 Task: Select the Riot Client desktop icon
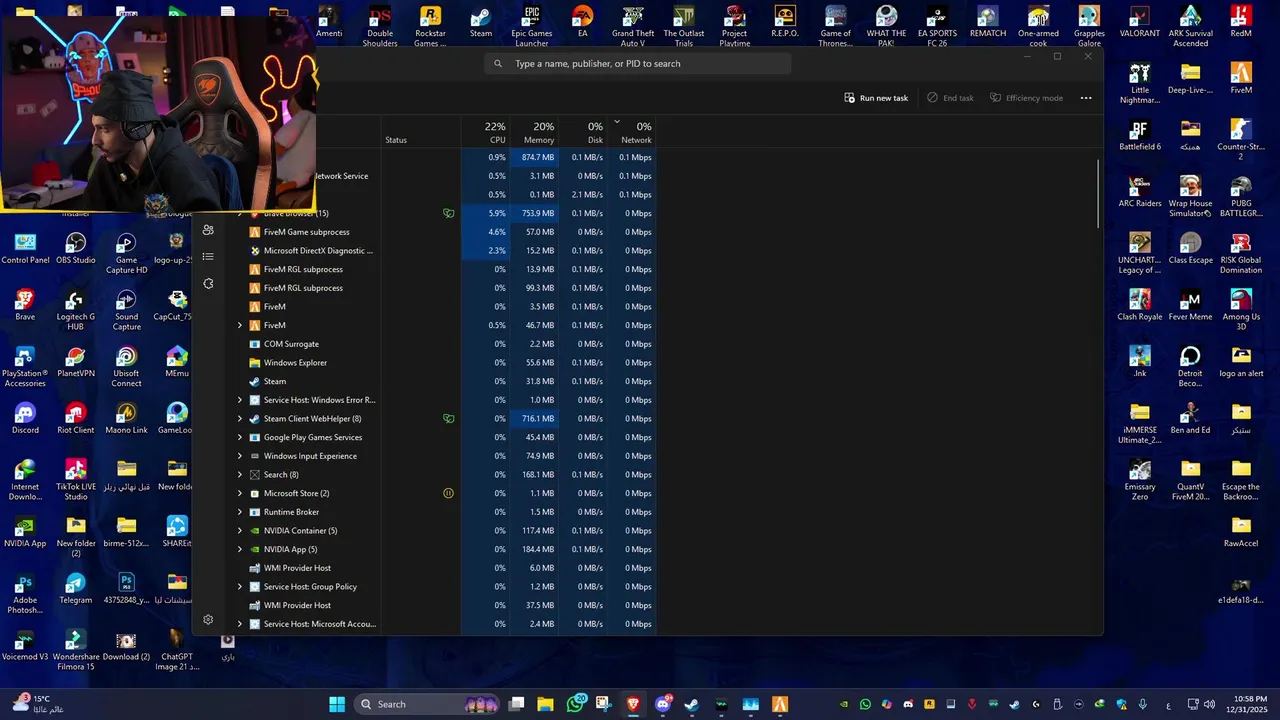[x=76, y=419]
